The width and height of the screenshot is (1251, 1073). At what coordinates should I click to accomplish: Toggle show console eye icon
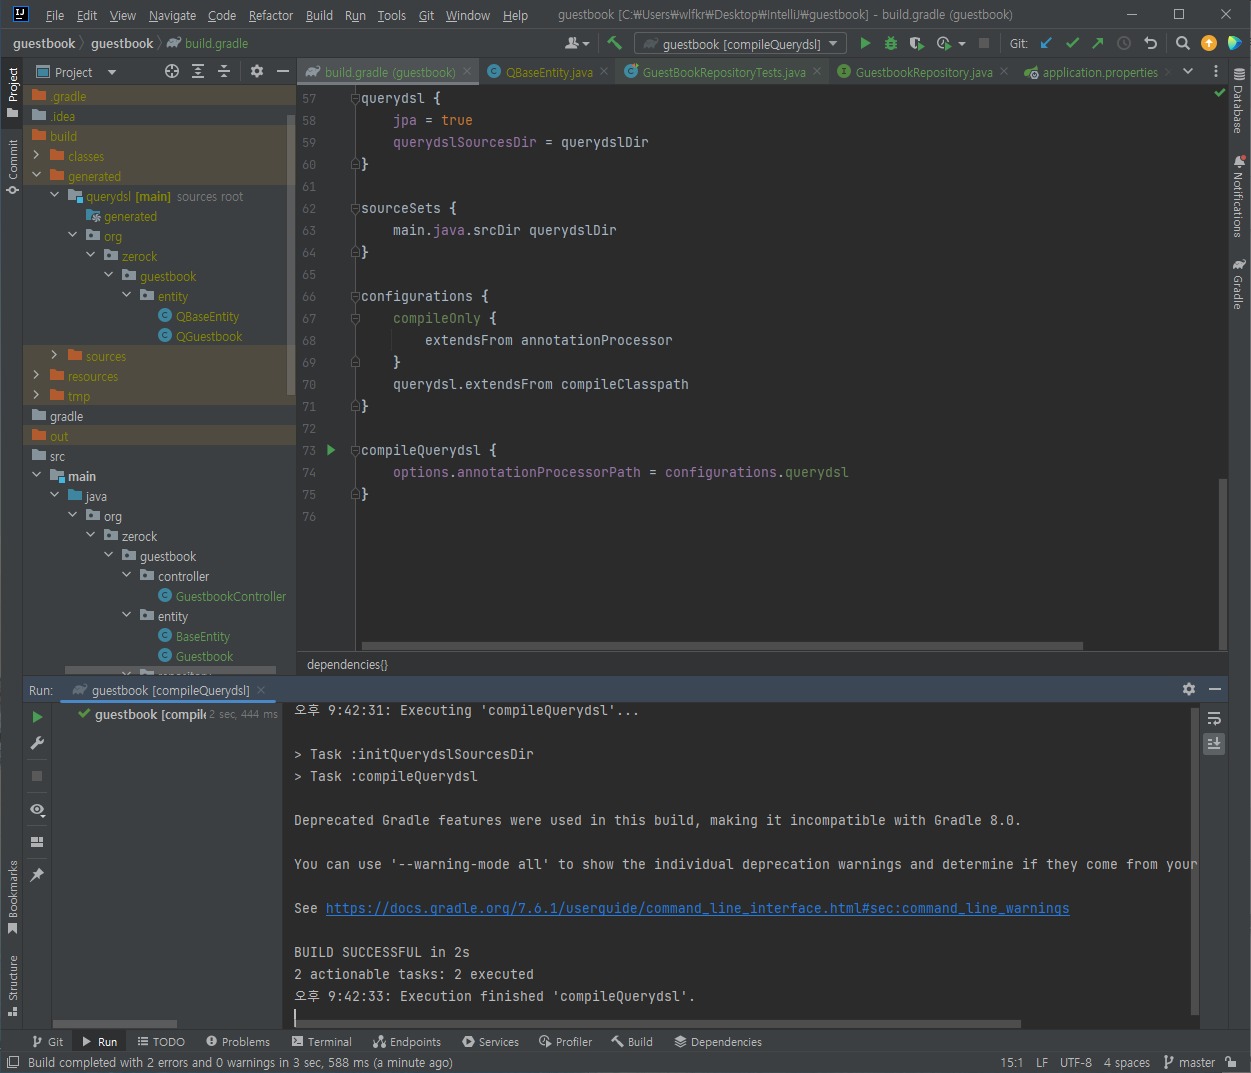tap(37, 809)
